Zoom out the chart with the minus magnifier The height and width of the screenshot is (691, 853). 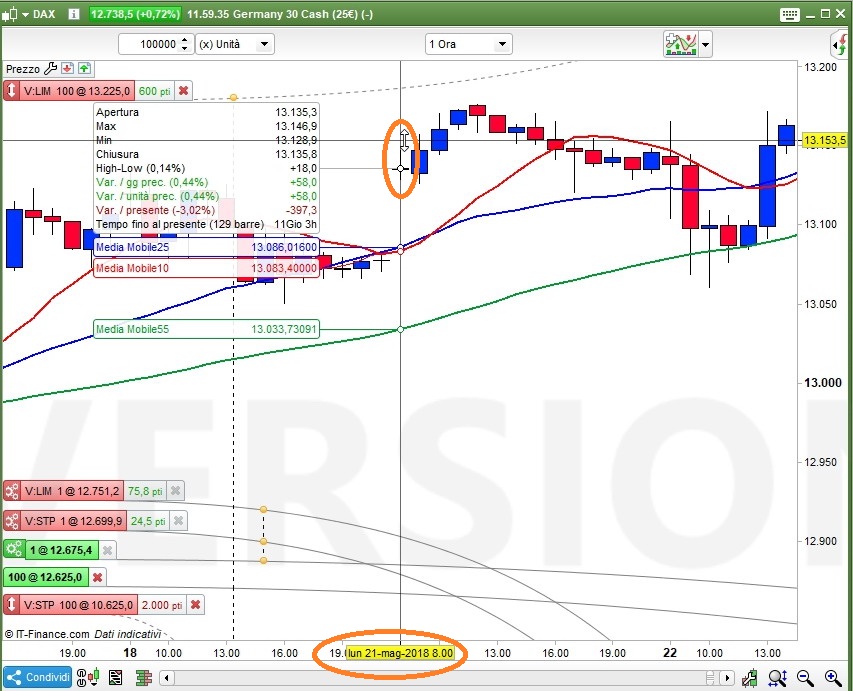pos(805,678)
